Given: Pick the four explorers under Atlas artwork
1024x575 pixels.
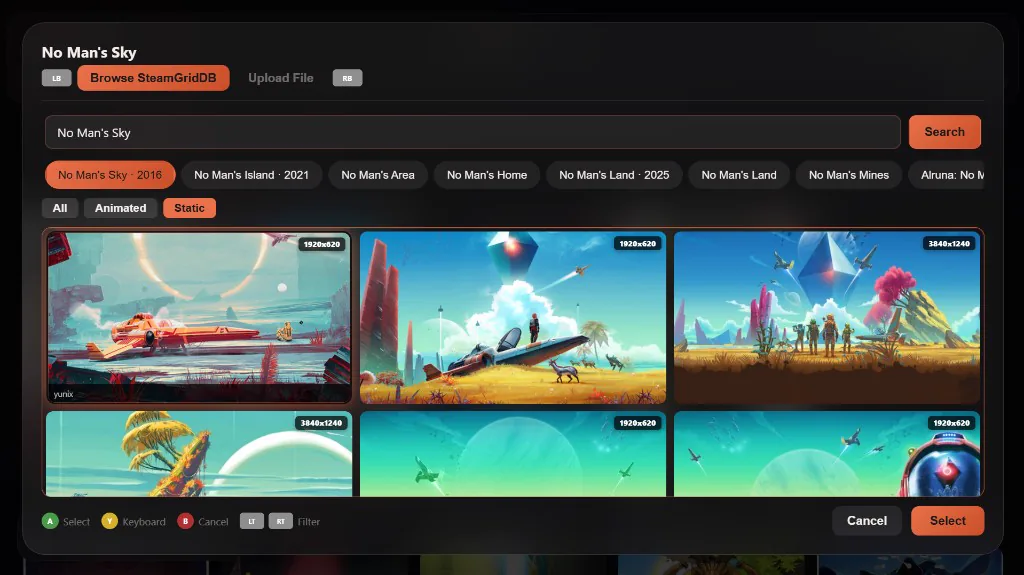Looking at the screenshot, I should point(827,317).
